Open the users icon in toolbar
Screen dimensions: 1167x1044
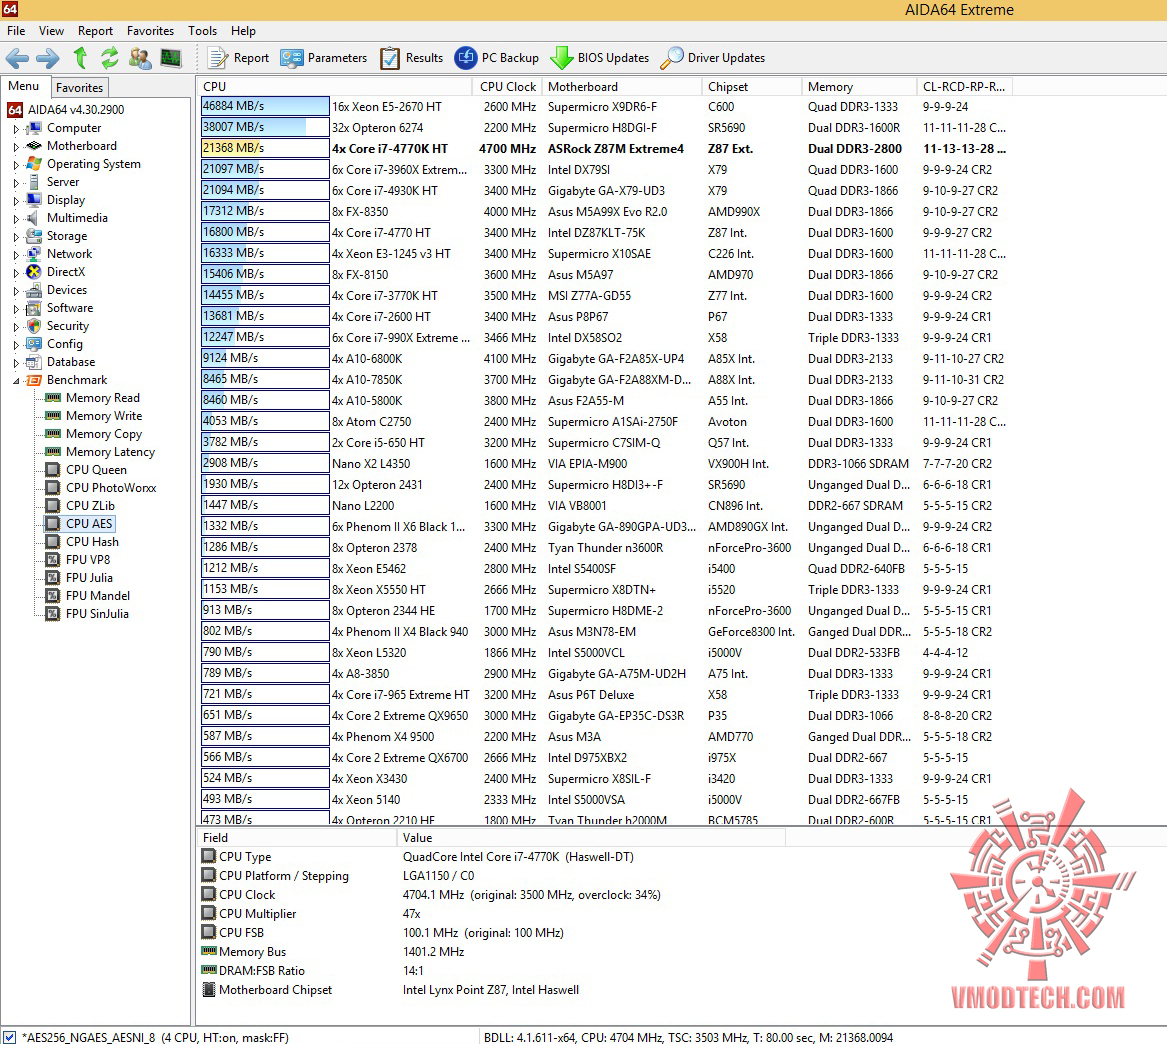click(140, 57)
